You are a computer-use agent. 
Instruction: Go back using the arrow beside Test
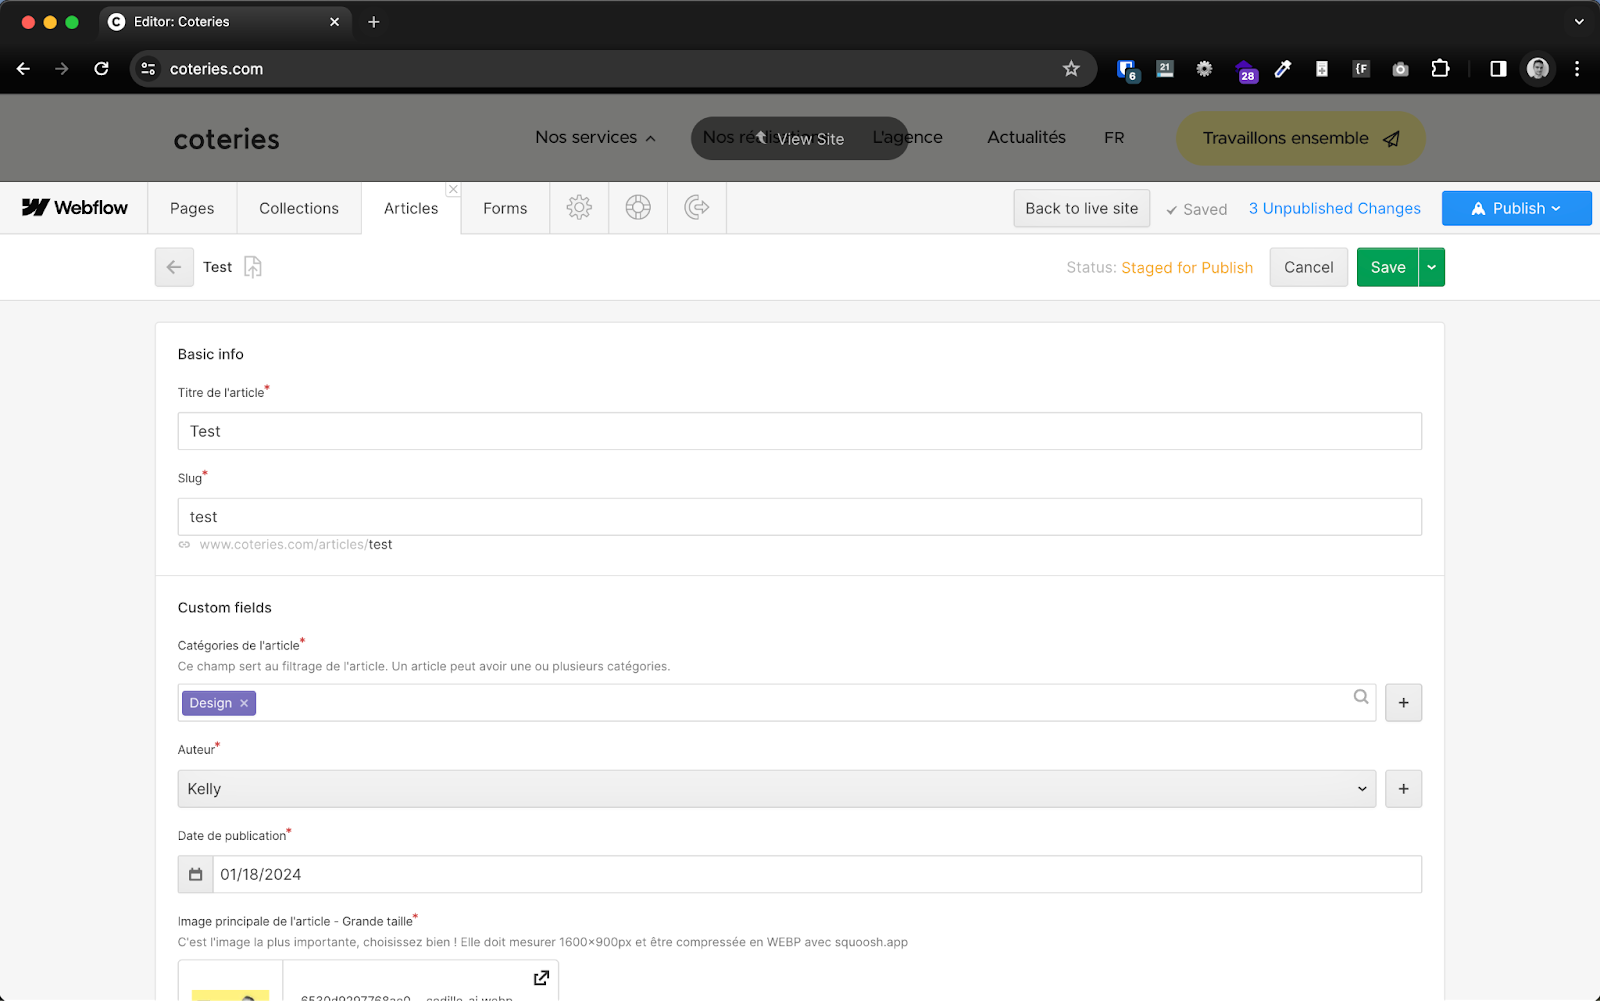174,267
